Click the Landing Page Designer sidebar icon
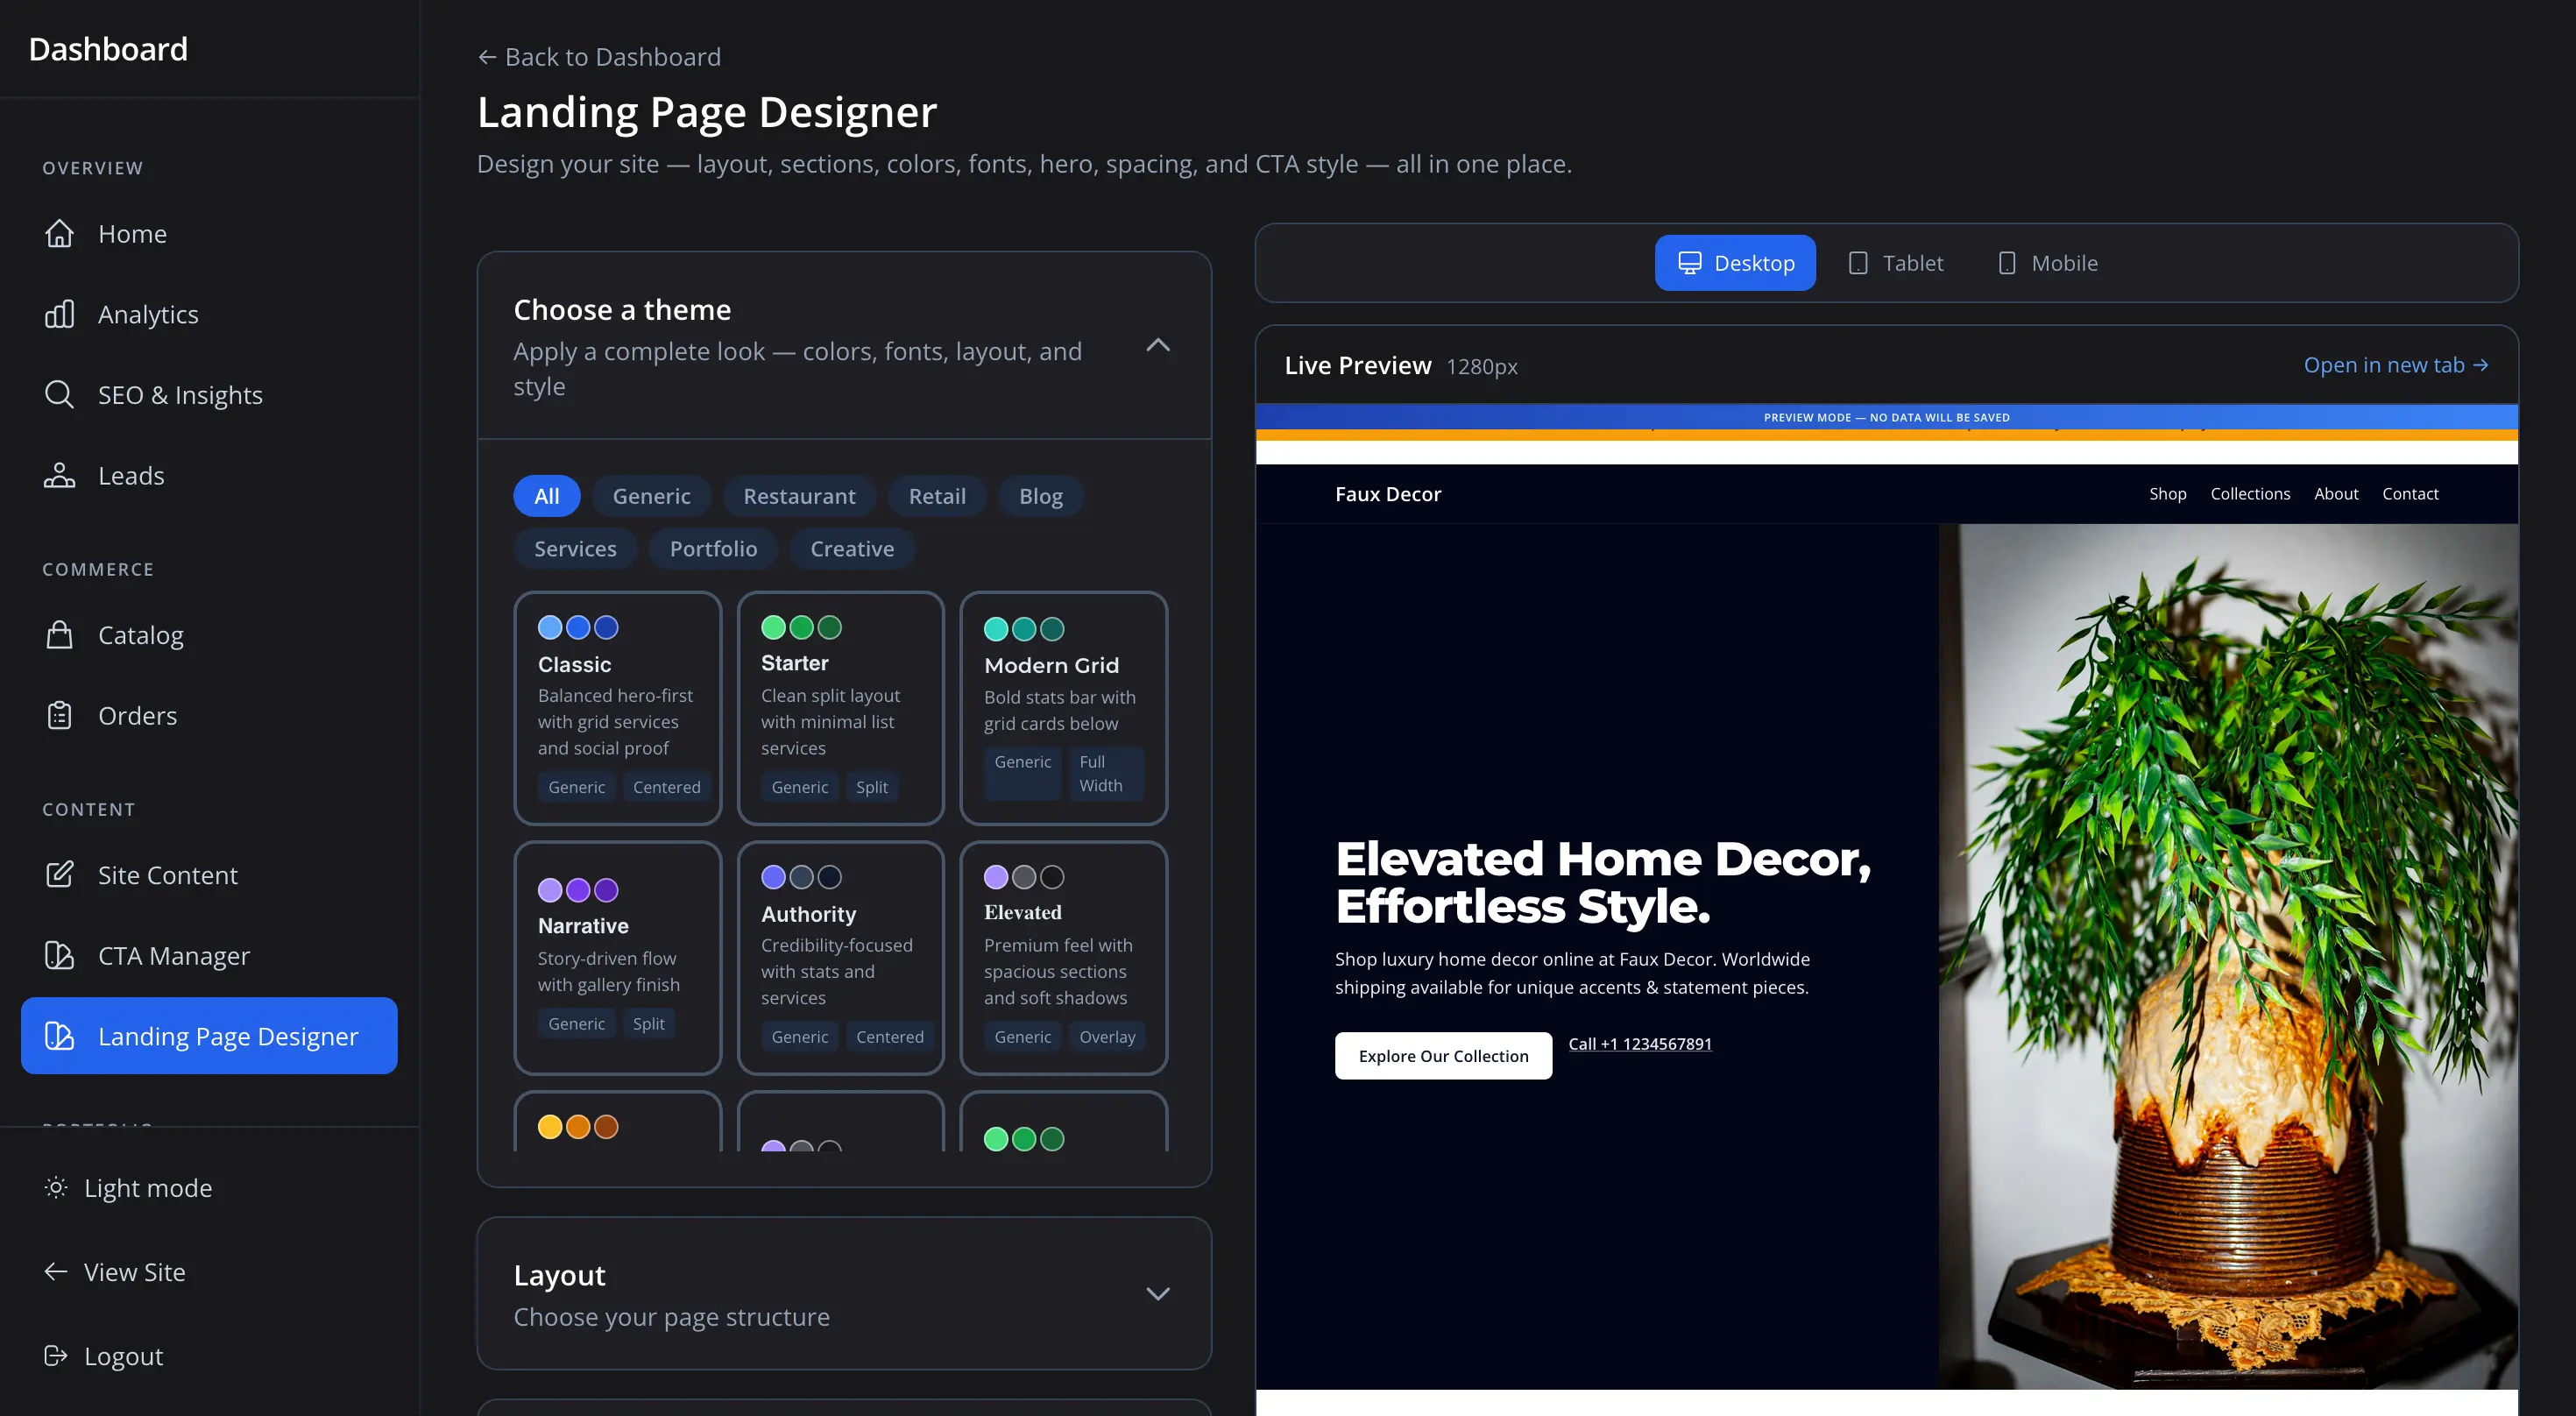This screenshot has width=2576, height=1416. click(59, 1036)
